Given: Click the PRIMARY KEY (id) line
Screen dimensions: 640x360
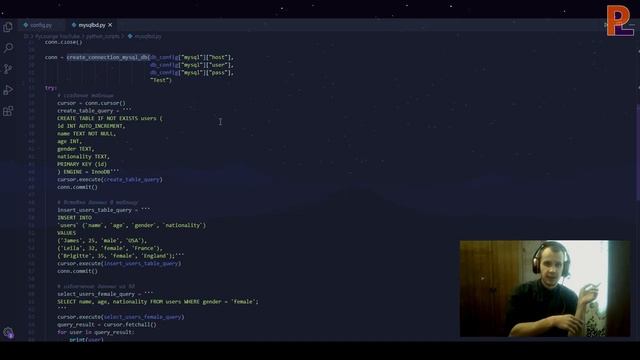Looking at the screenshot, I should click(x=82, y=164).
